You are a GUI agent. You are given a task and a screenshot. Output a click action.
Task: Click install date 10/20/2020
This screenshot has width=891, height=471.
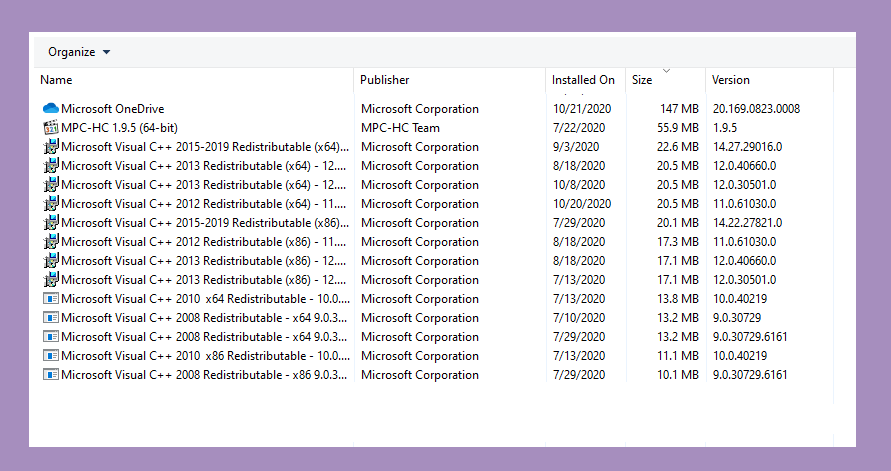(582, 203)
